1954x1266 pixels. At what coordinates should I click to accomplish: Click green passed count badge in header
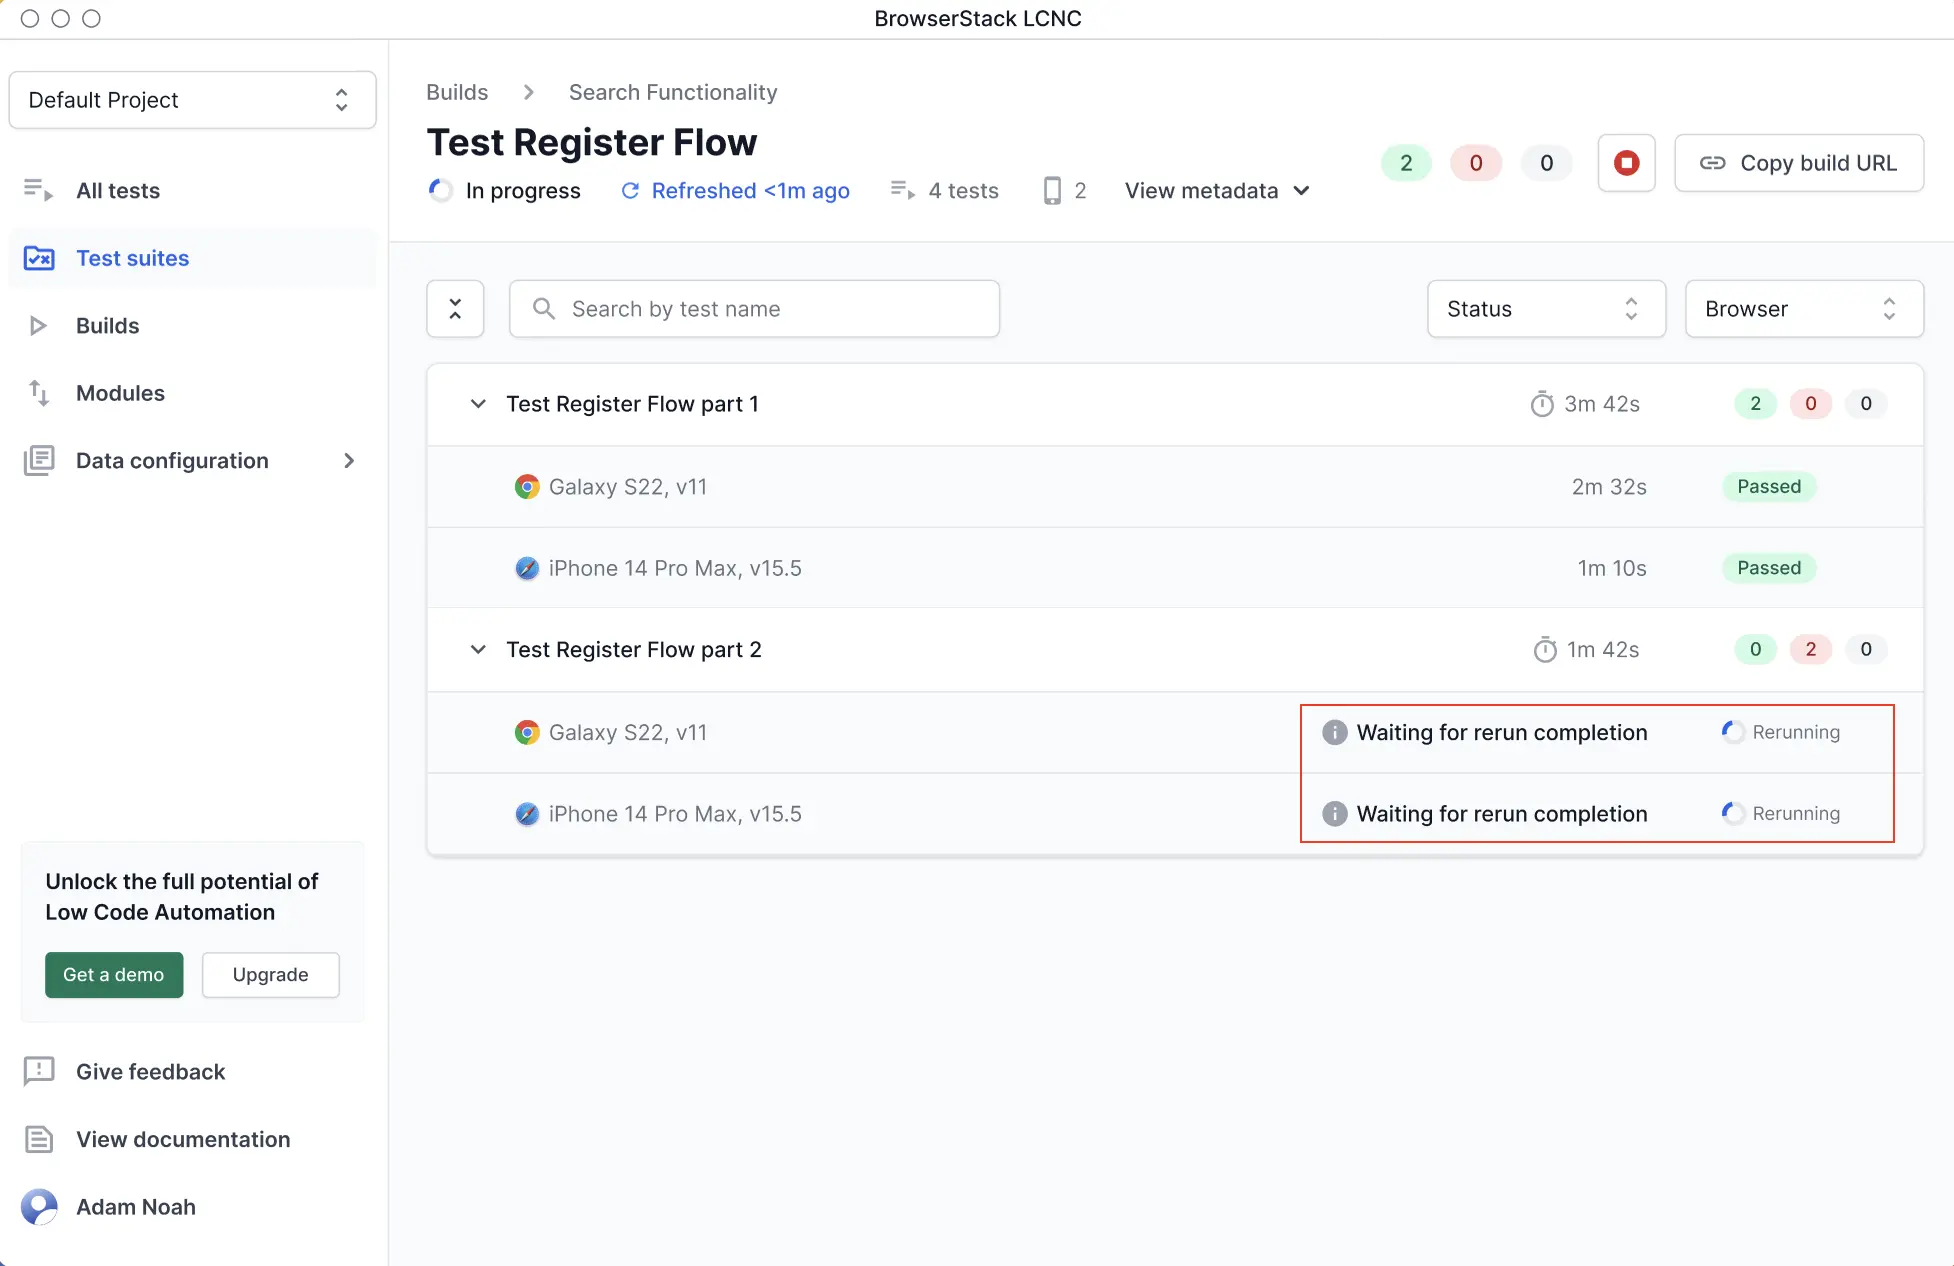point(1406,163)
